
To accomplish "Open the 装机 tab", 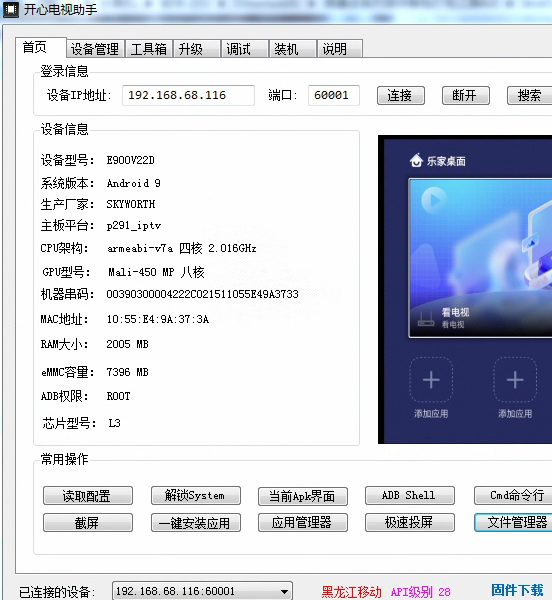I will click(293, 49).
